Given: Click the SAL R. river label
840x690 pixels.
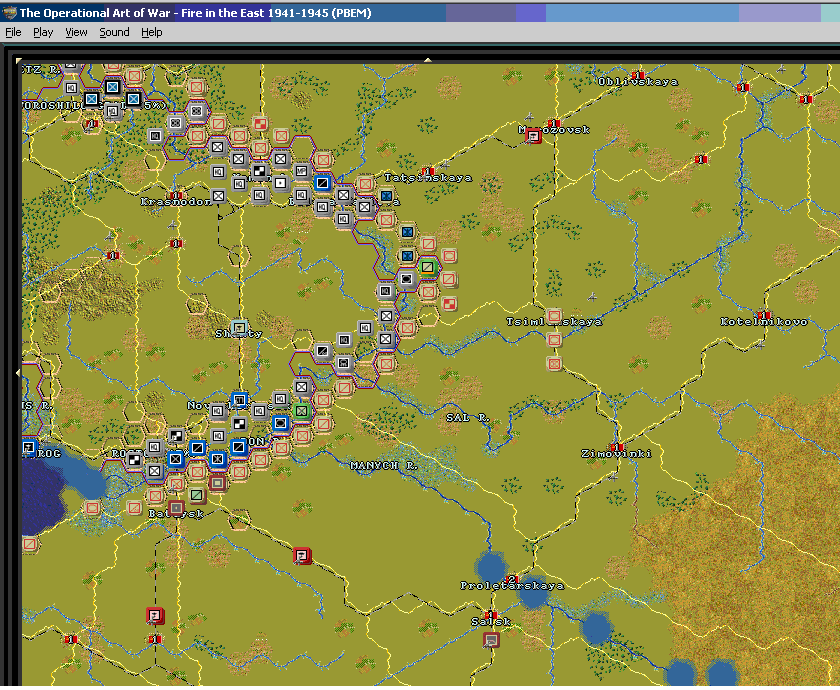Looking at the screenshot, I should click(x=468, y=418).
